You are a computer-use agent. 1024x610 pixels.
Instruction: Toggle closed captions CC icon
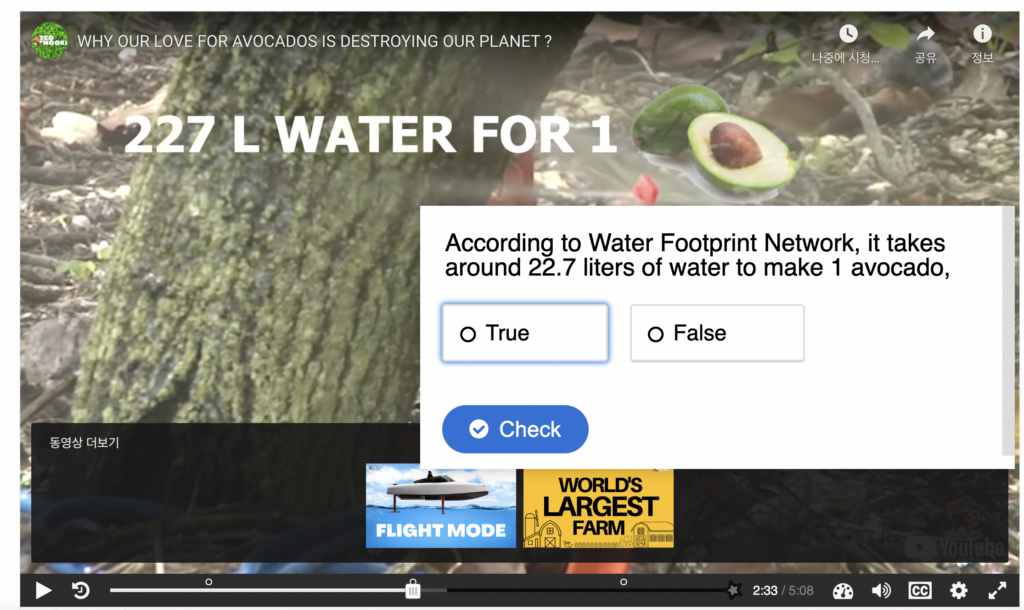[x=920, y=591]
